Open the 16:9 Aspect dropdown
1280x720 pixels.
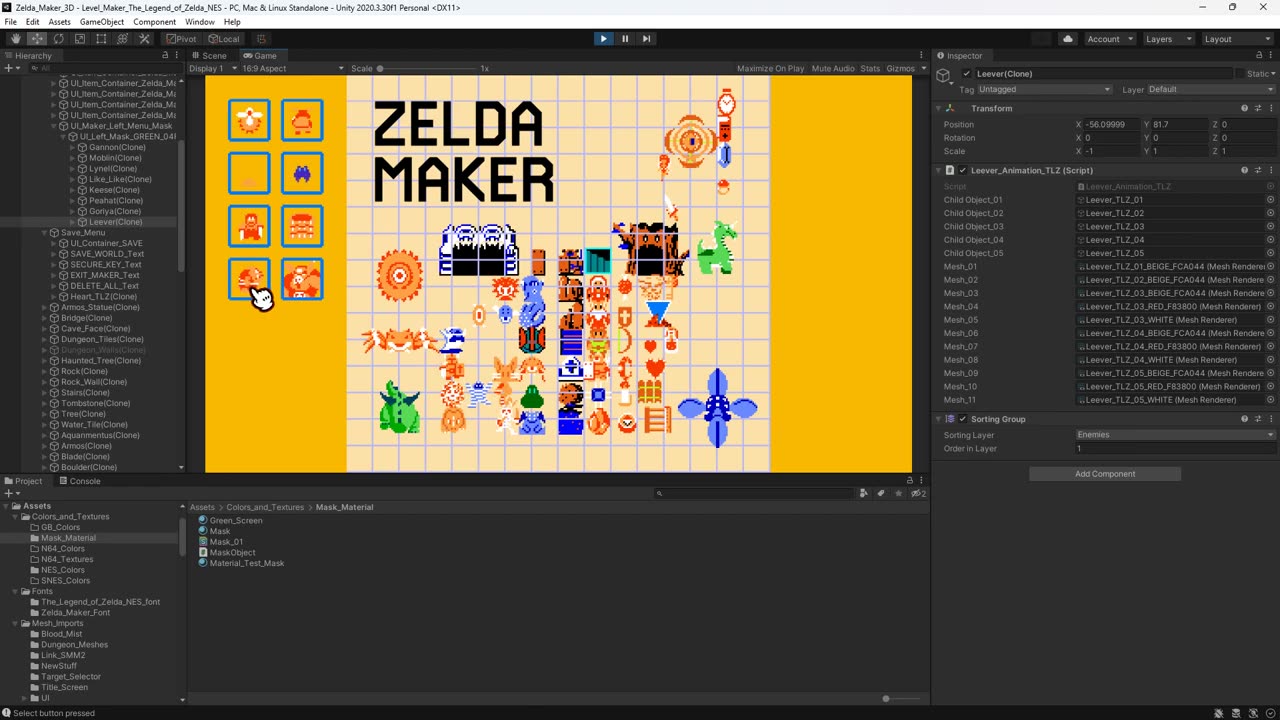pos(292,69)
